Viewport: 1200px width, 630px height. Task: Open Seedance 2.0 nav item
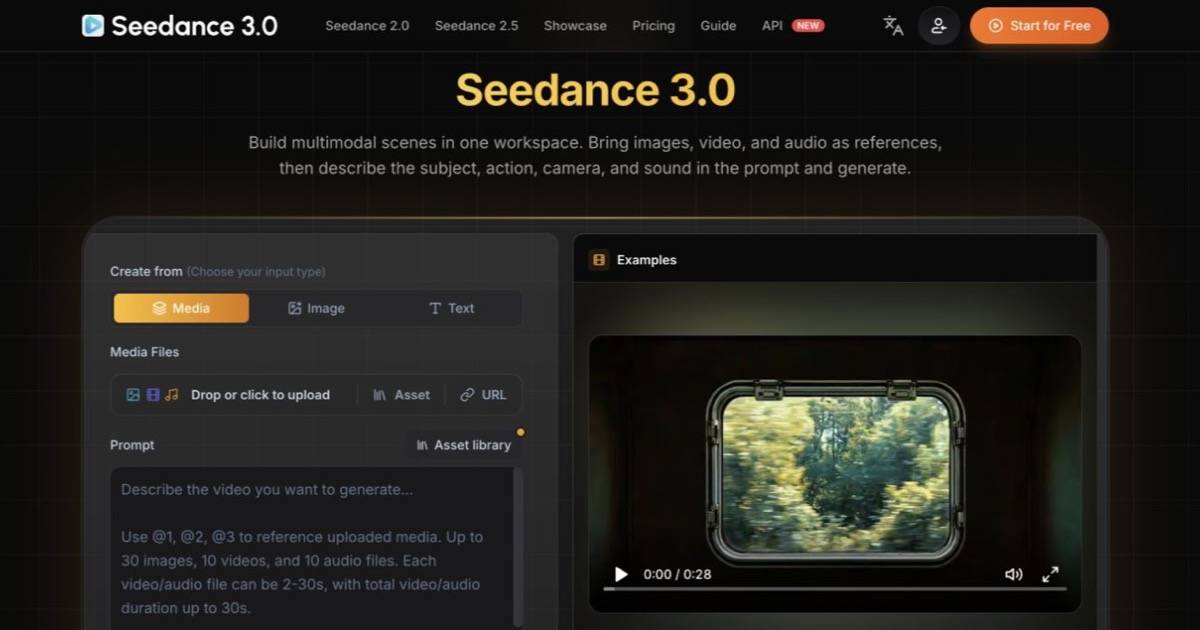click(367, 26)
